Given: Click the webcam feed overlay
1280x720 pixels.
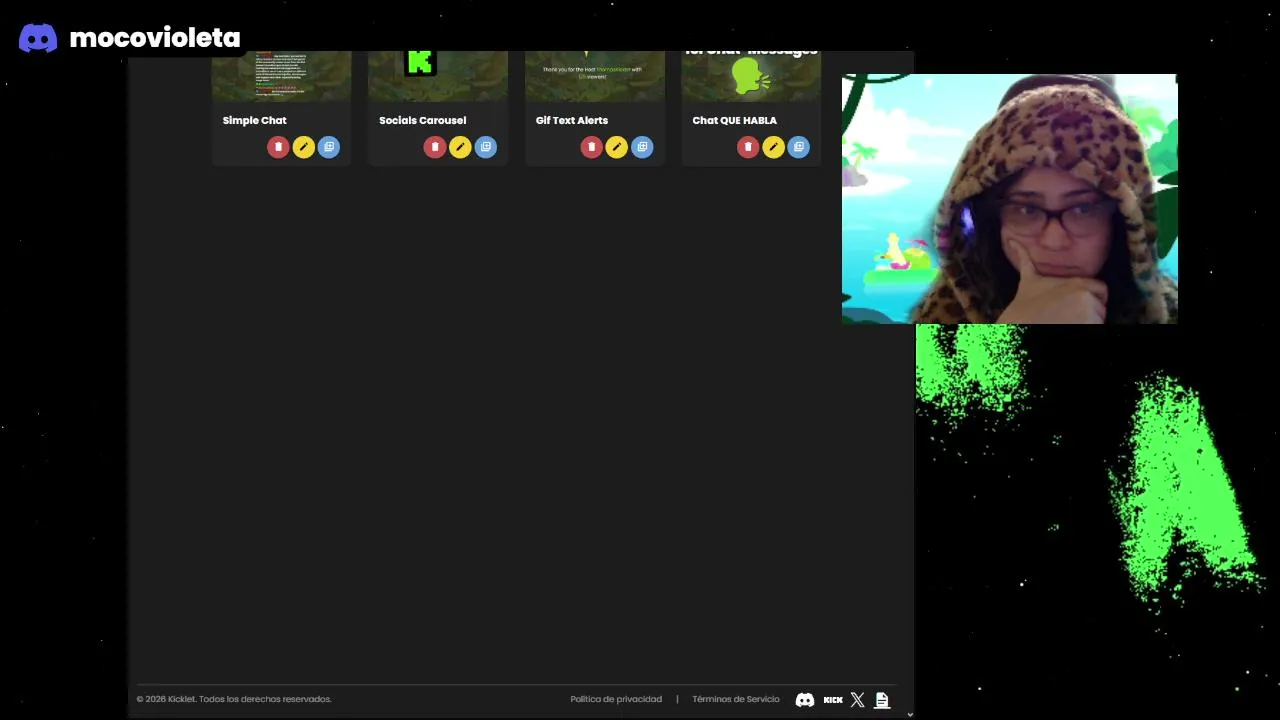Looking at the screenshot, I should [x=1009, y=199].
